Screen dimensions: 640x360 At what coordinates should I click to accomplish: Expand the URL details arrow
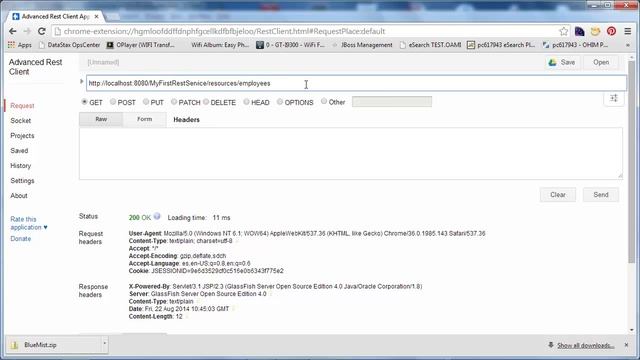tap(82, 82)
